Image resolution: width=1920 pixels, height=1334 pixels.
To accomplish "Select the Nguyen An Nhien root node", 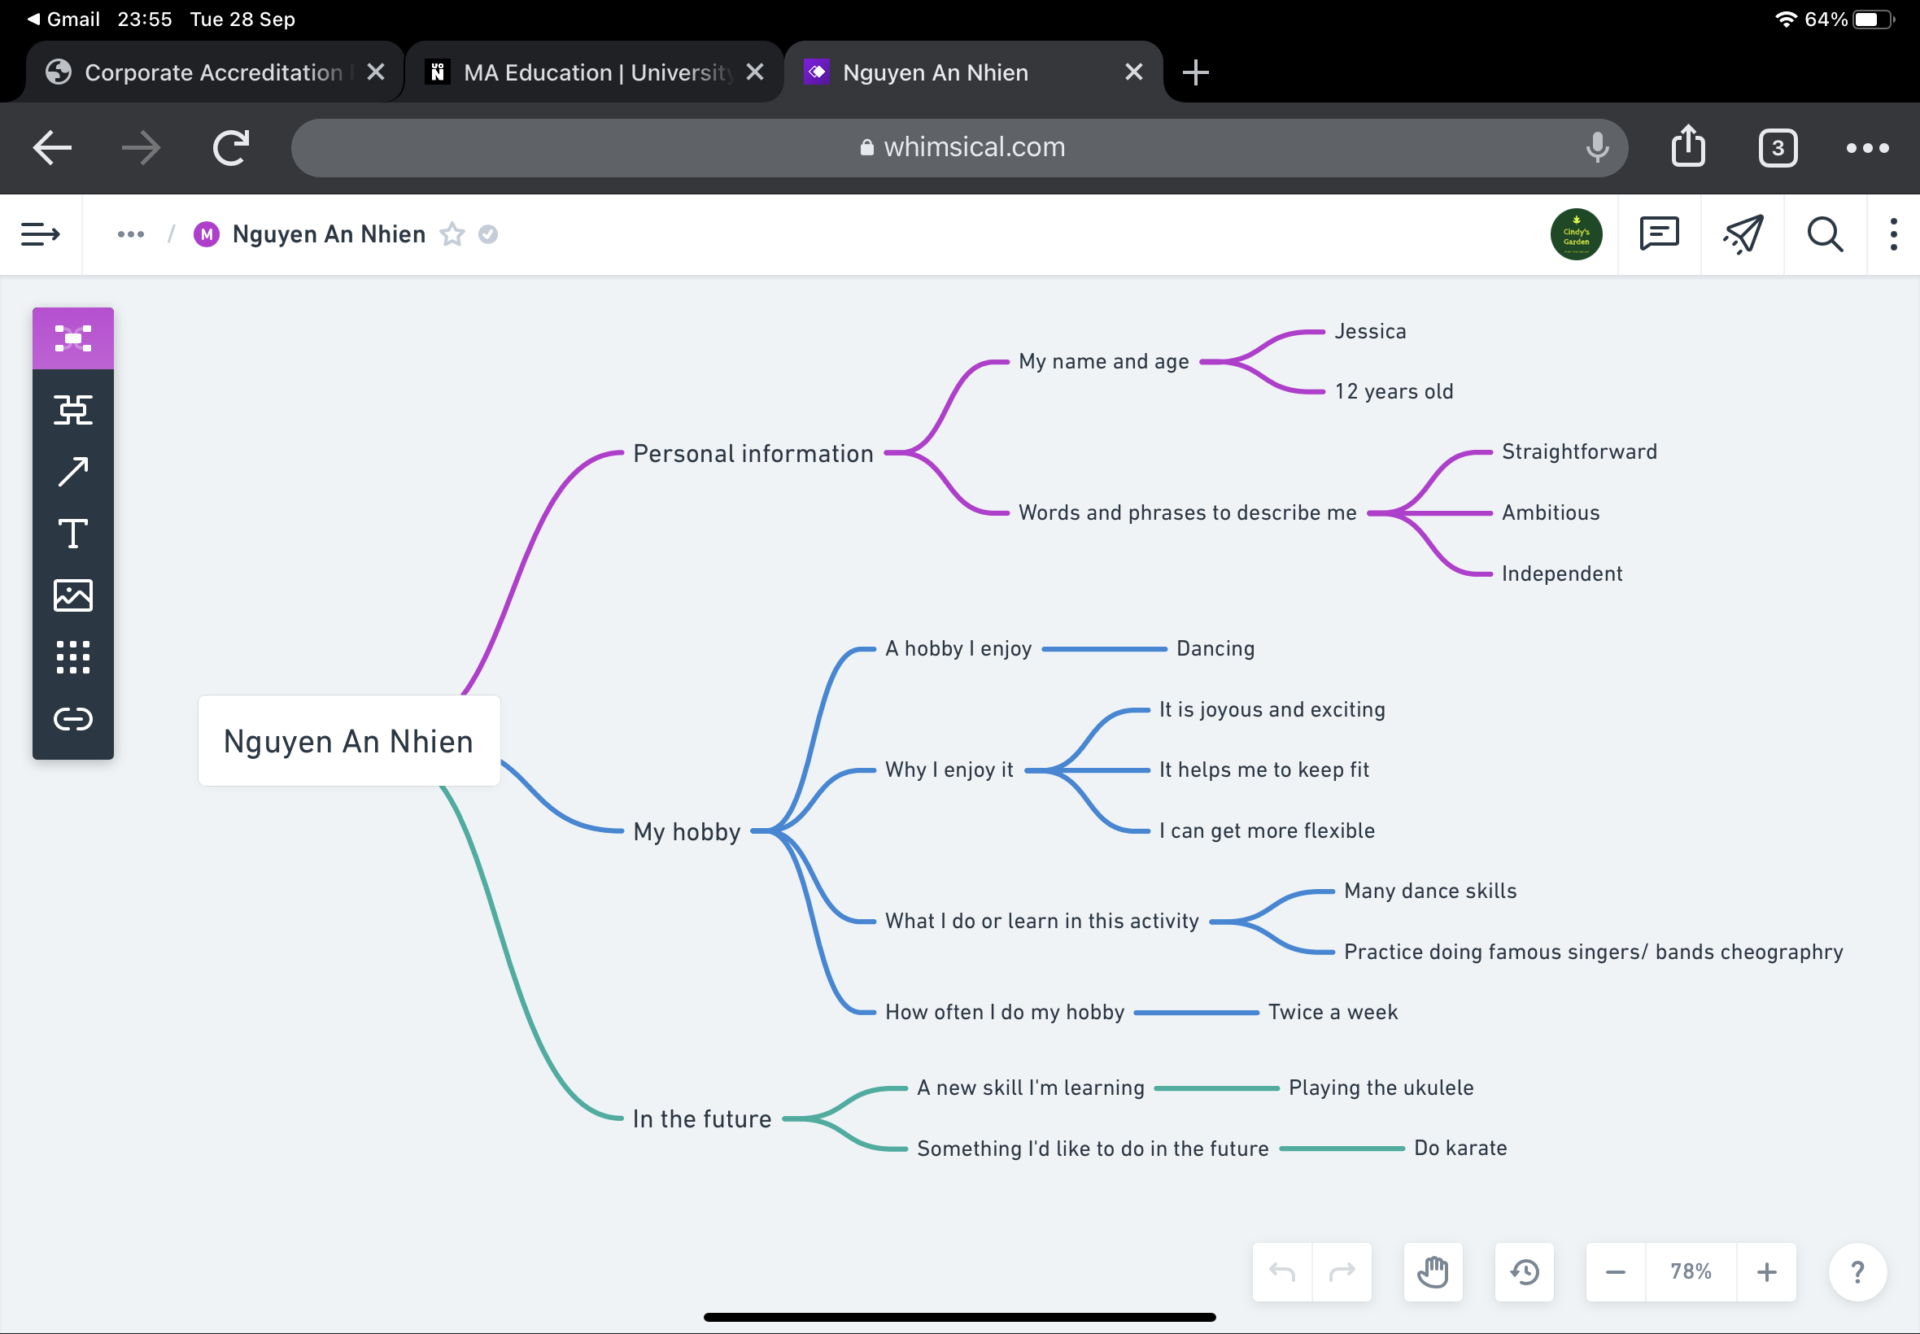I will [348, 741].
